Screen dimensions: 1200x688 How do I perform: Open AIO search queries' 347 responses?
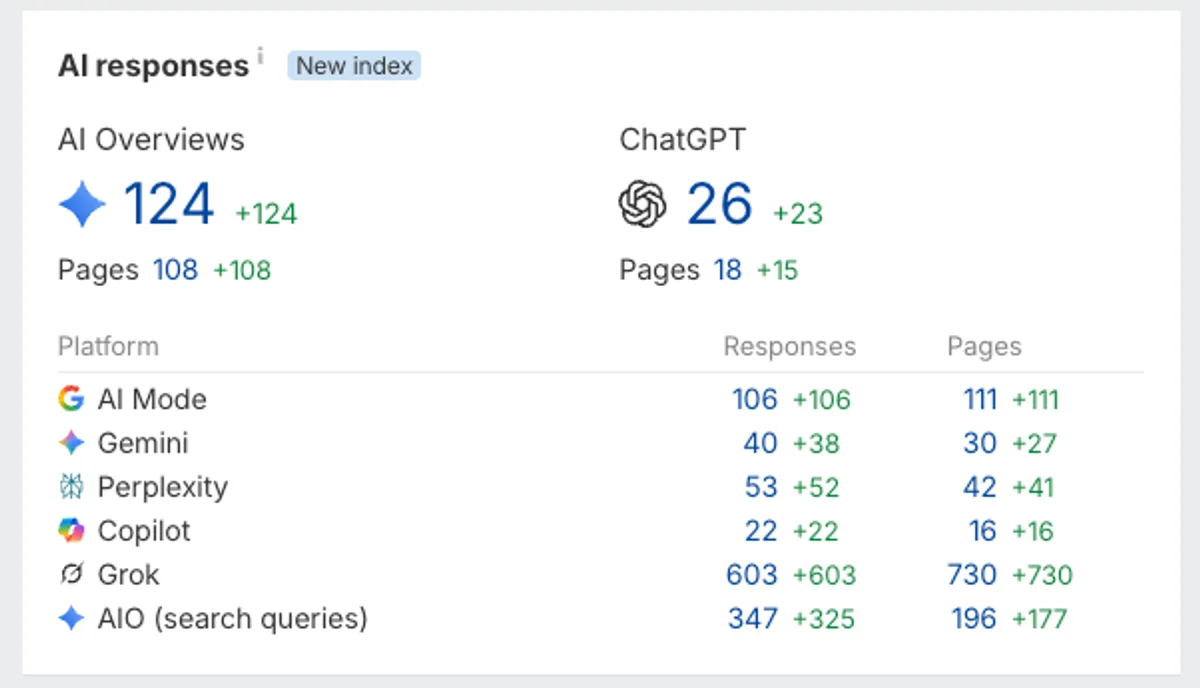pos(753,619)
